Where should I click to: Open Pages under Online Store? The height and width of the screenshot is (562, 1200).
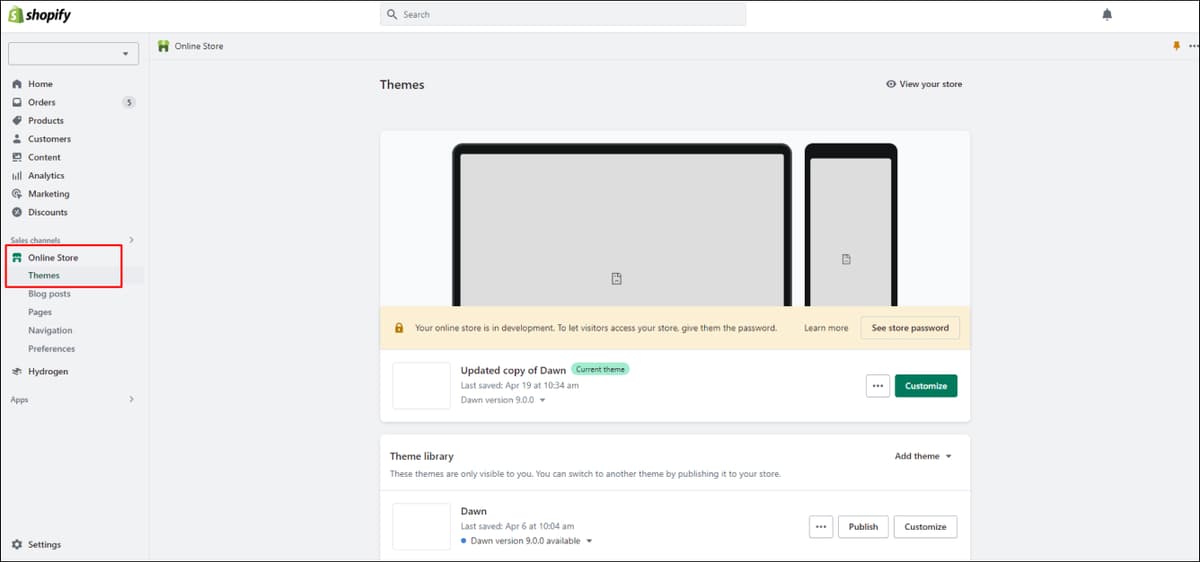pyautogui.click(x=40, y=312)
